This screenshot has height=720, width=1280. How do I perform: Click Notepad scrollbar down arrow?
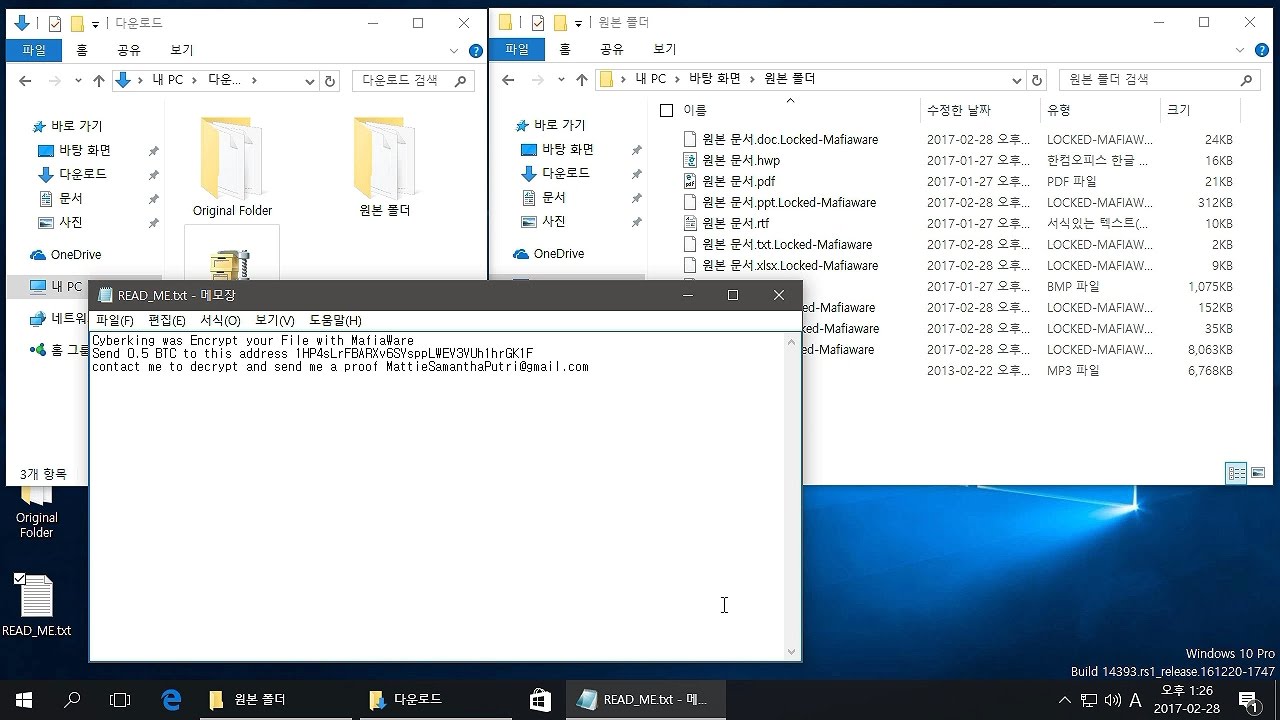pyautogui.click(x=792, y=652)
